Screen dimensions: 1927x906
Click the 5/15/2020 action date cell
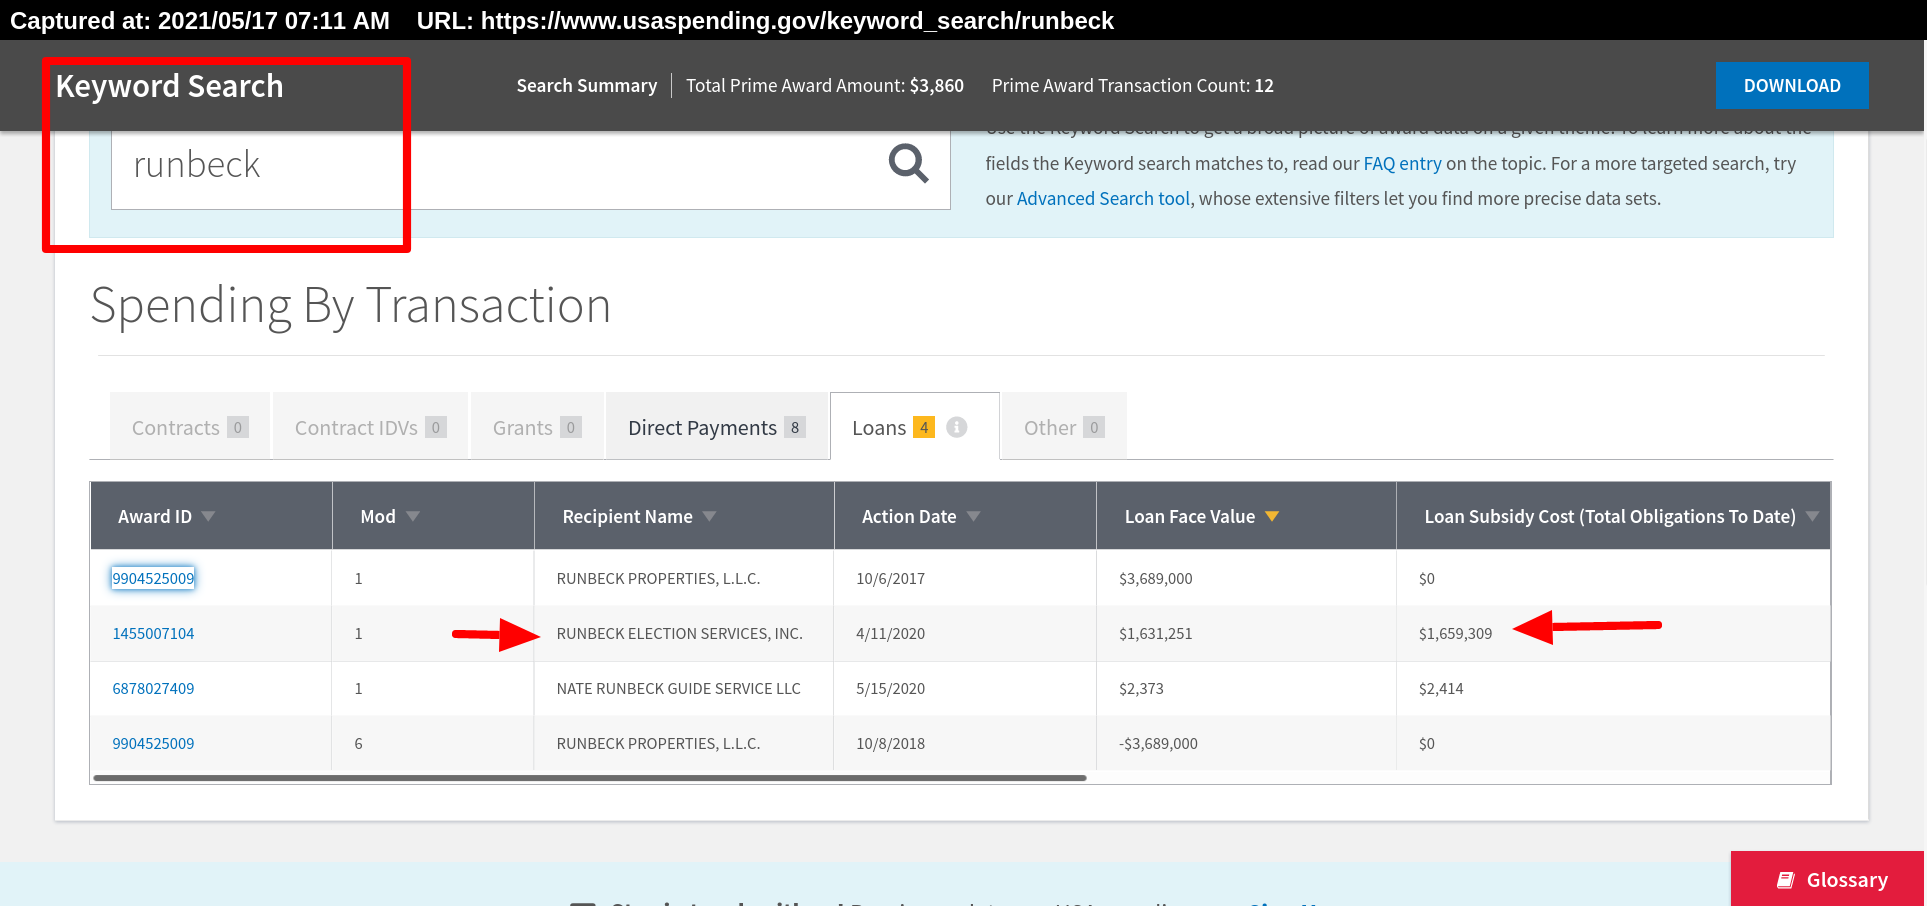point(890,688)
